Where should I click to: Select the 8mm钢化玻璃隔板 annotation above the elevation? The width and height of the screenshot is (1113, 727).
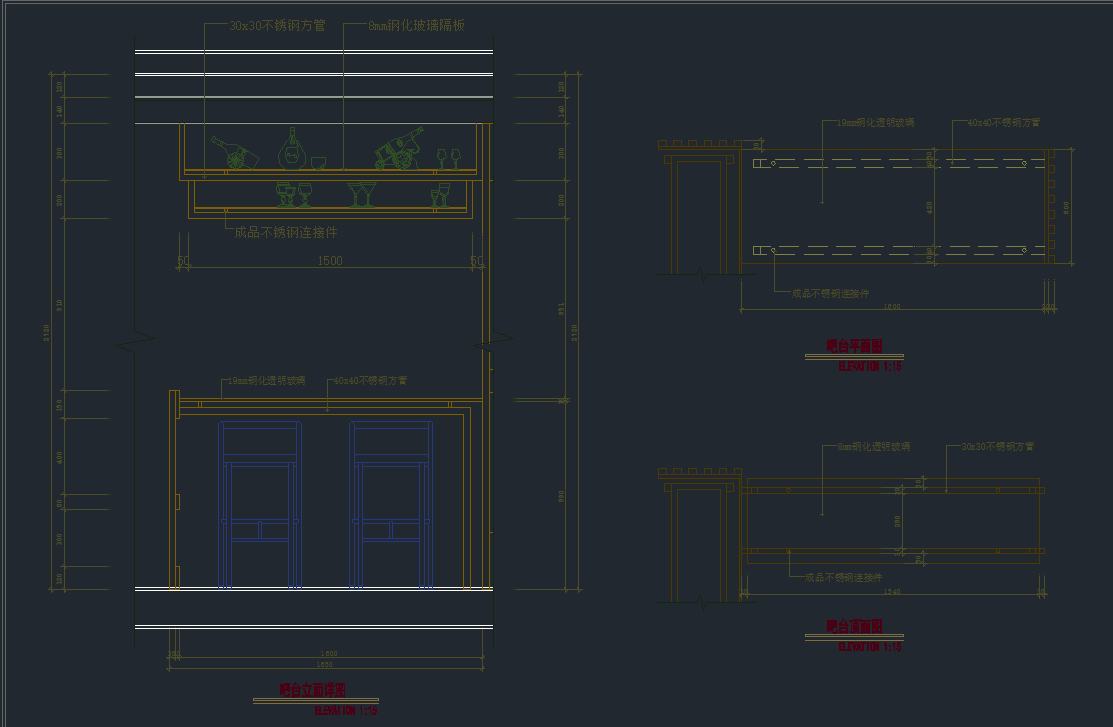[x=416, y=26]
